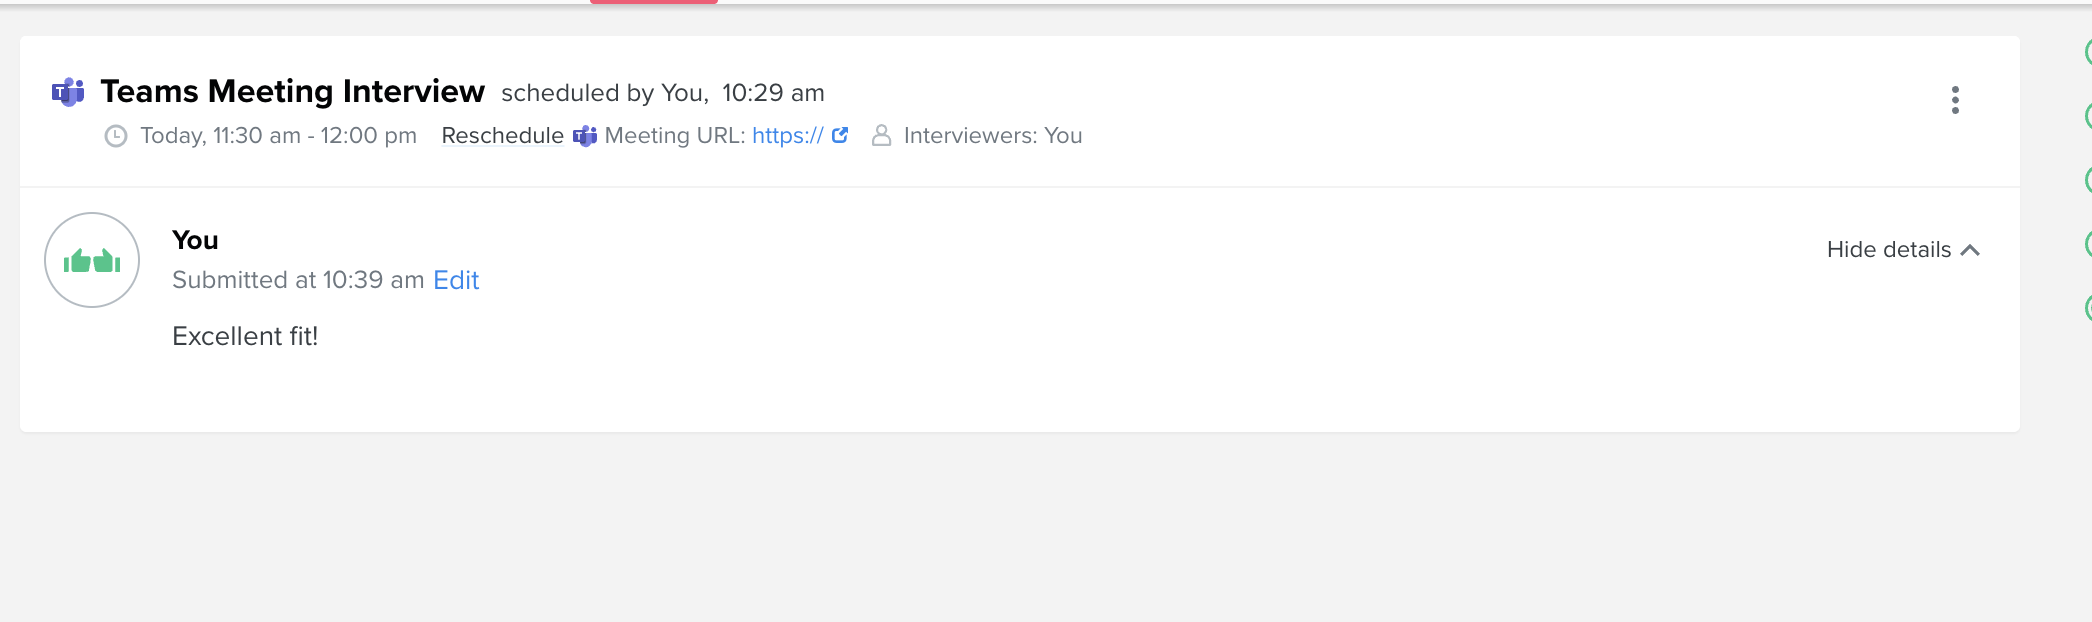Screen dimensions: 2092x622
Task: Click the clock icon next to the interview time
Action: 116,136
